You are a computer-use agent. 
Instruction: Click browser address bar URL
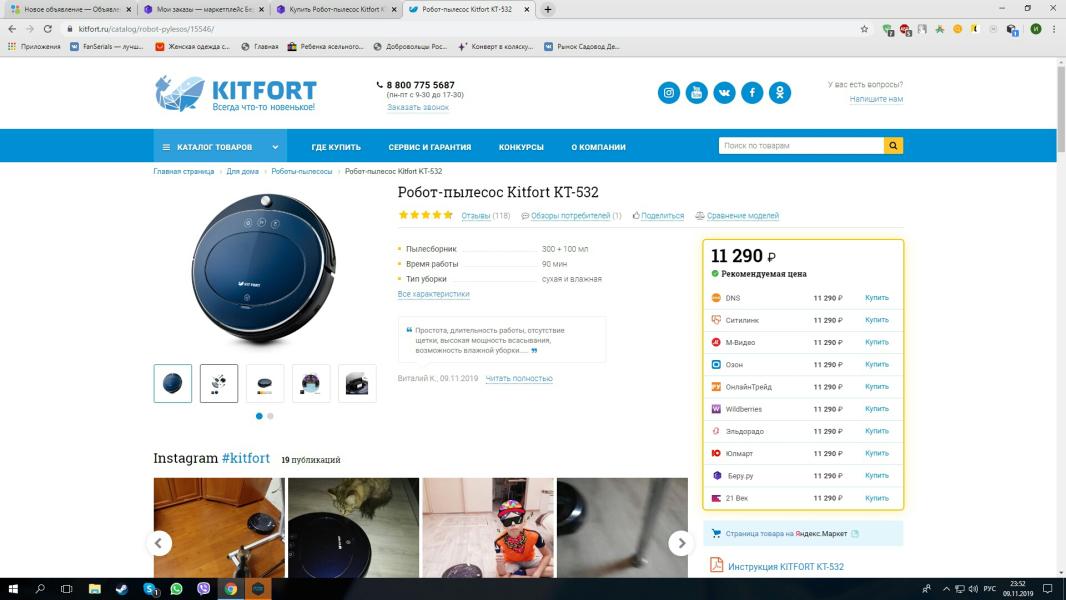(x=146, y=29)
